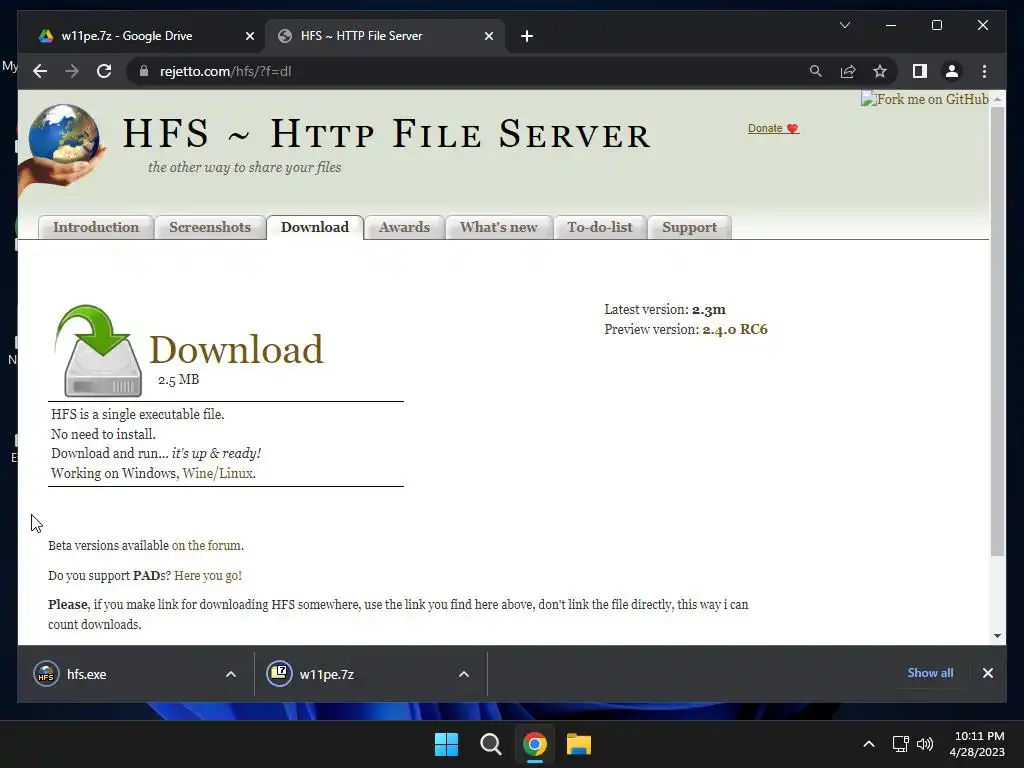
Task: Click preview version 2.4.0 RC6 link
Action: coord(735,329)
